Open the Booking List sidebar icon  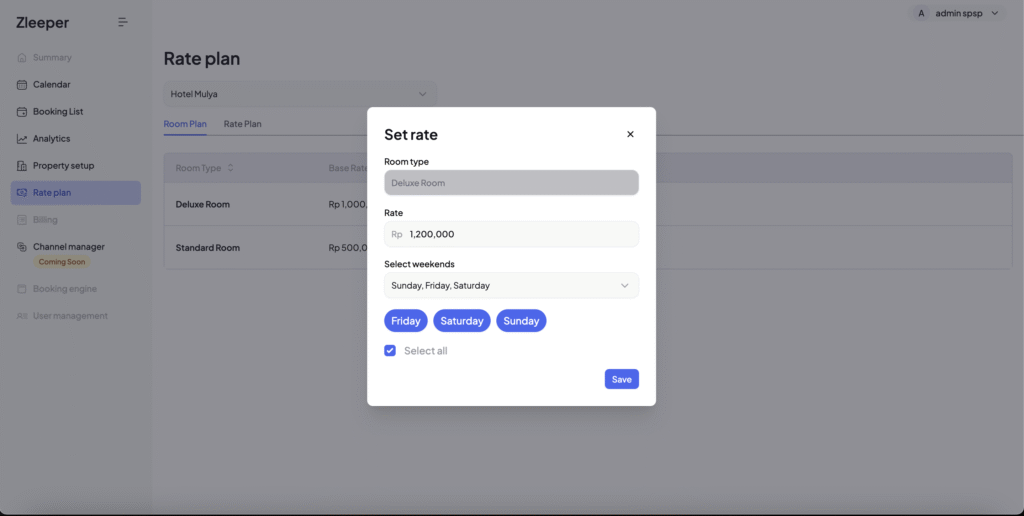point(22,112)
